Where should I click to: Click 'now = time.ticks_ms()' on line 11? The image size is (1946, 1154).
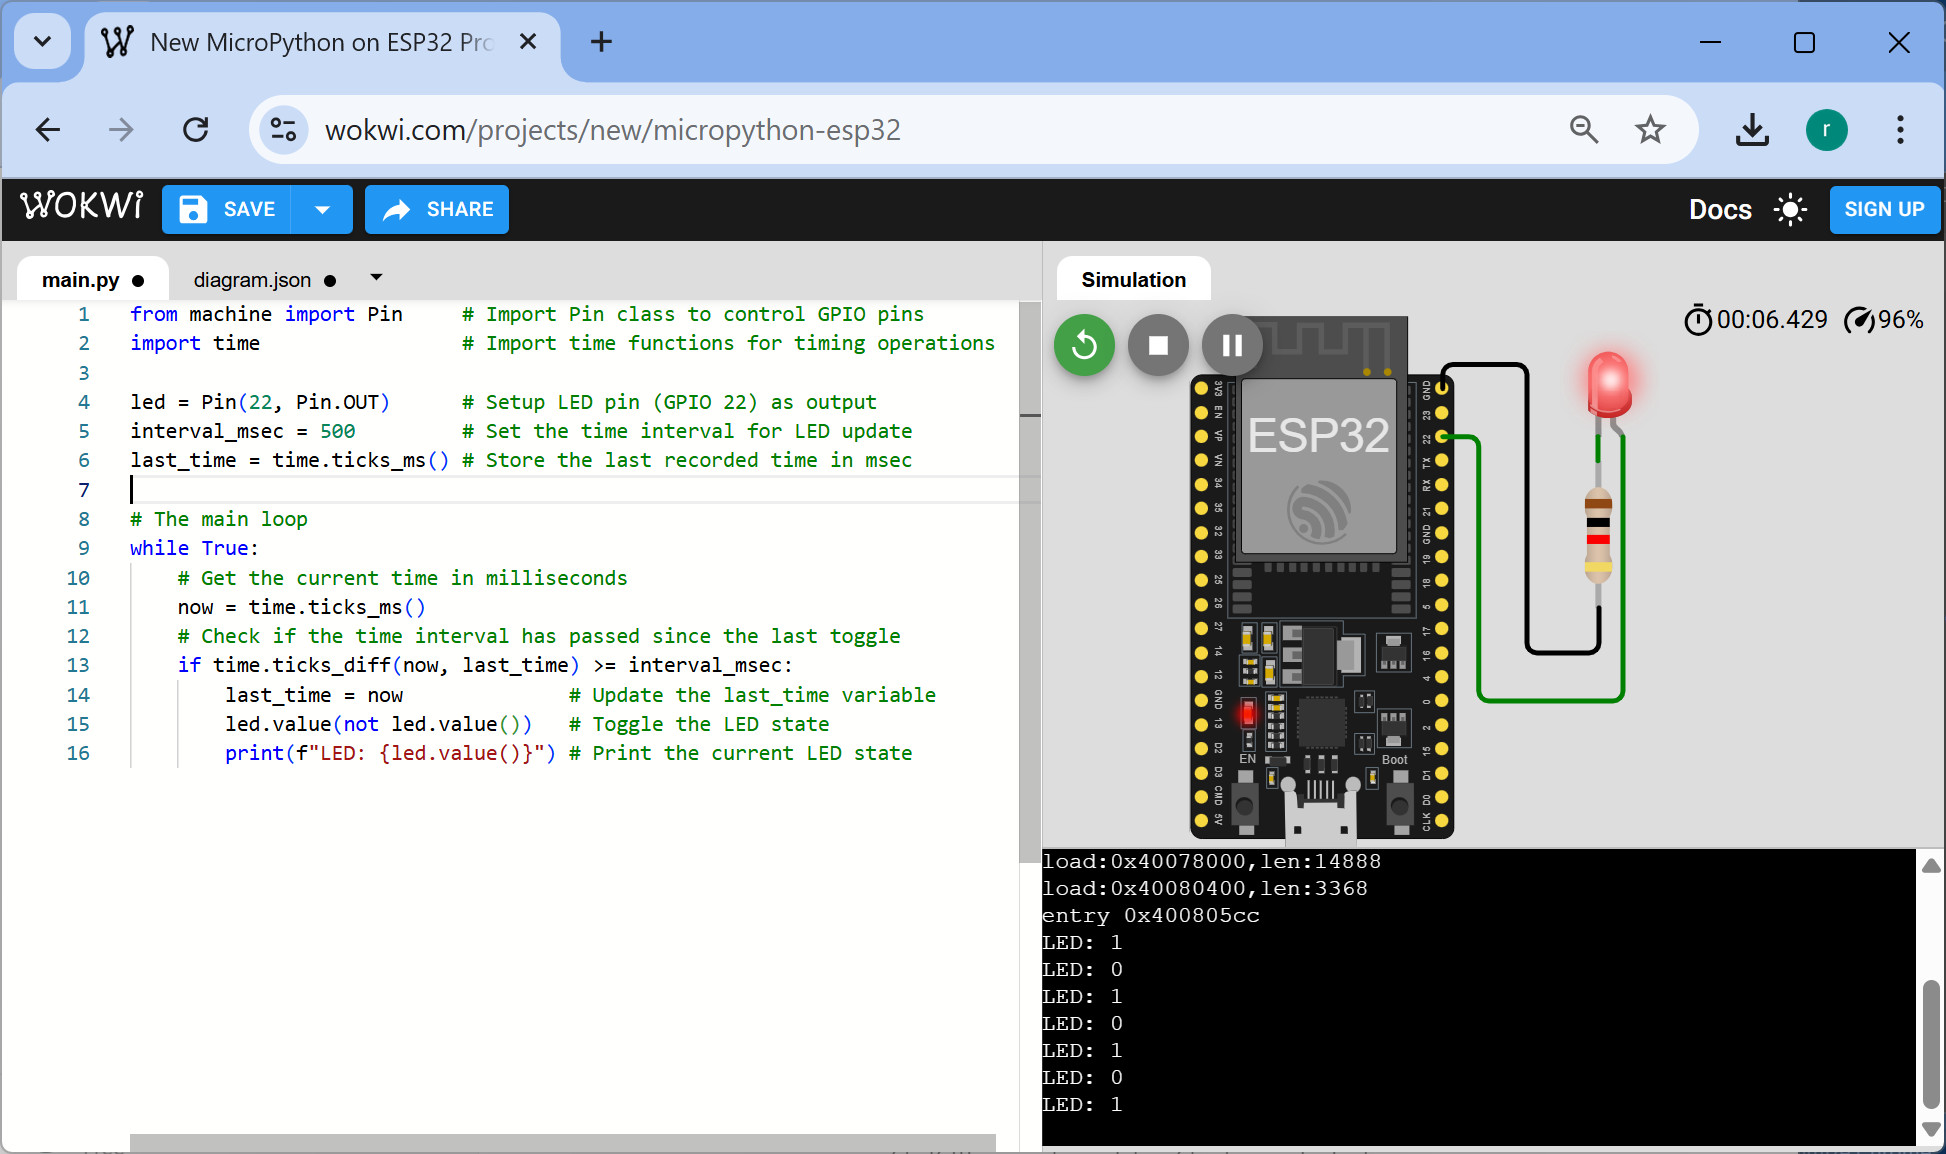pos(302,607)
